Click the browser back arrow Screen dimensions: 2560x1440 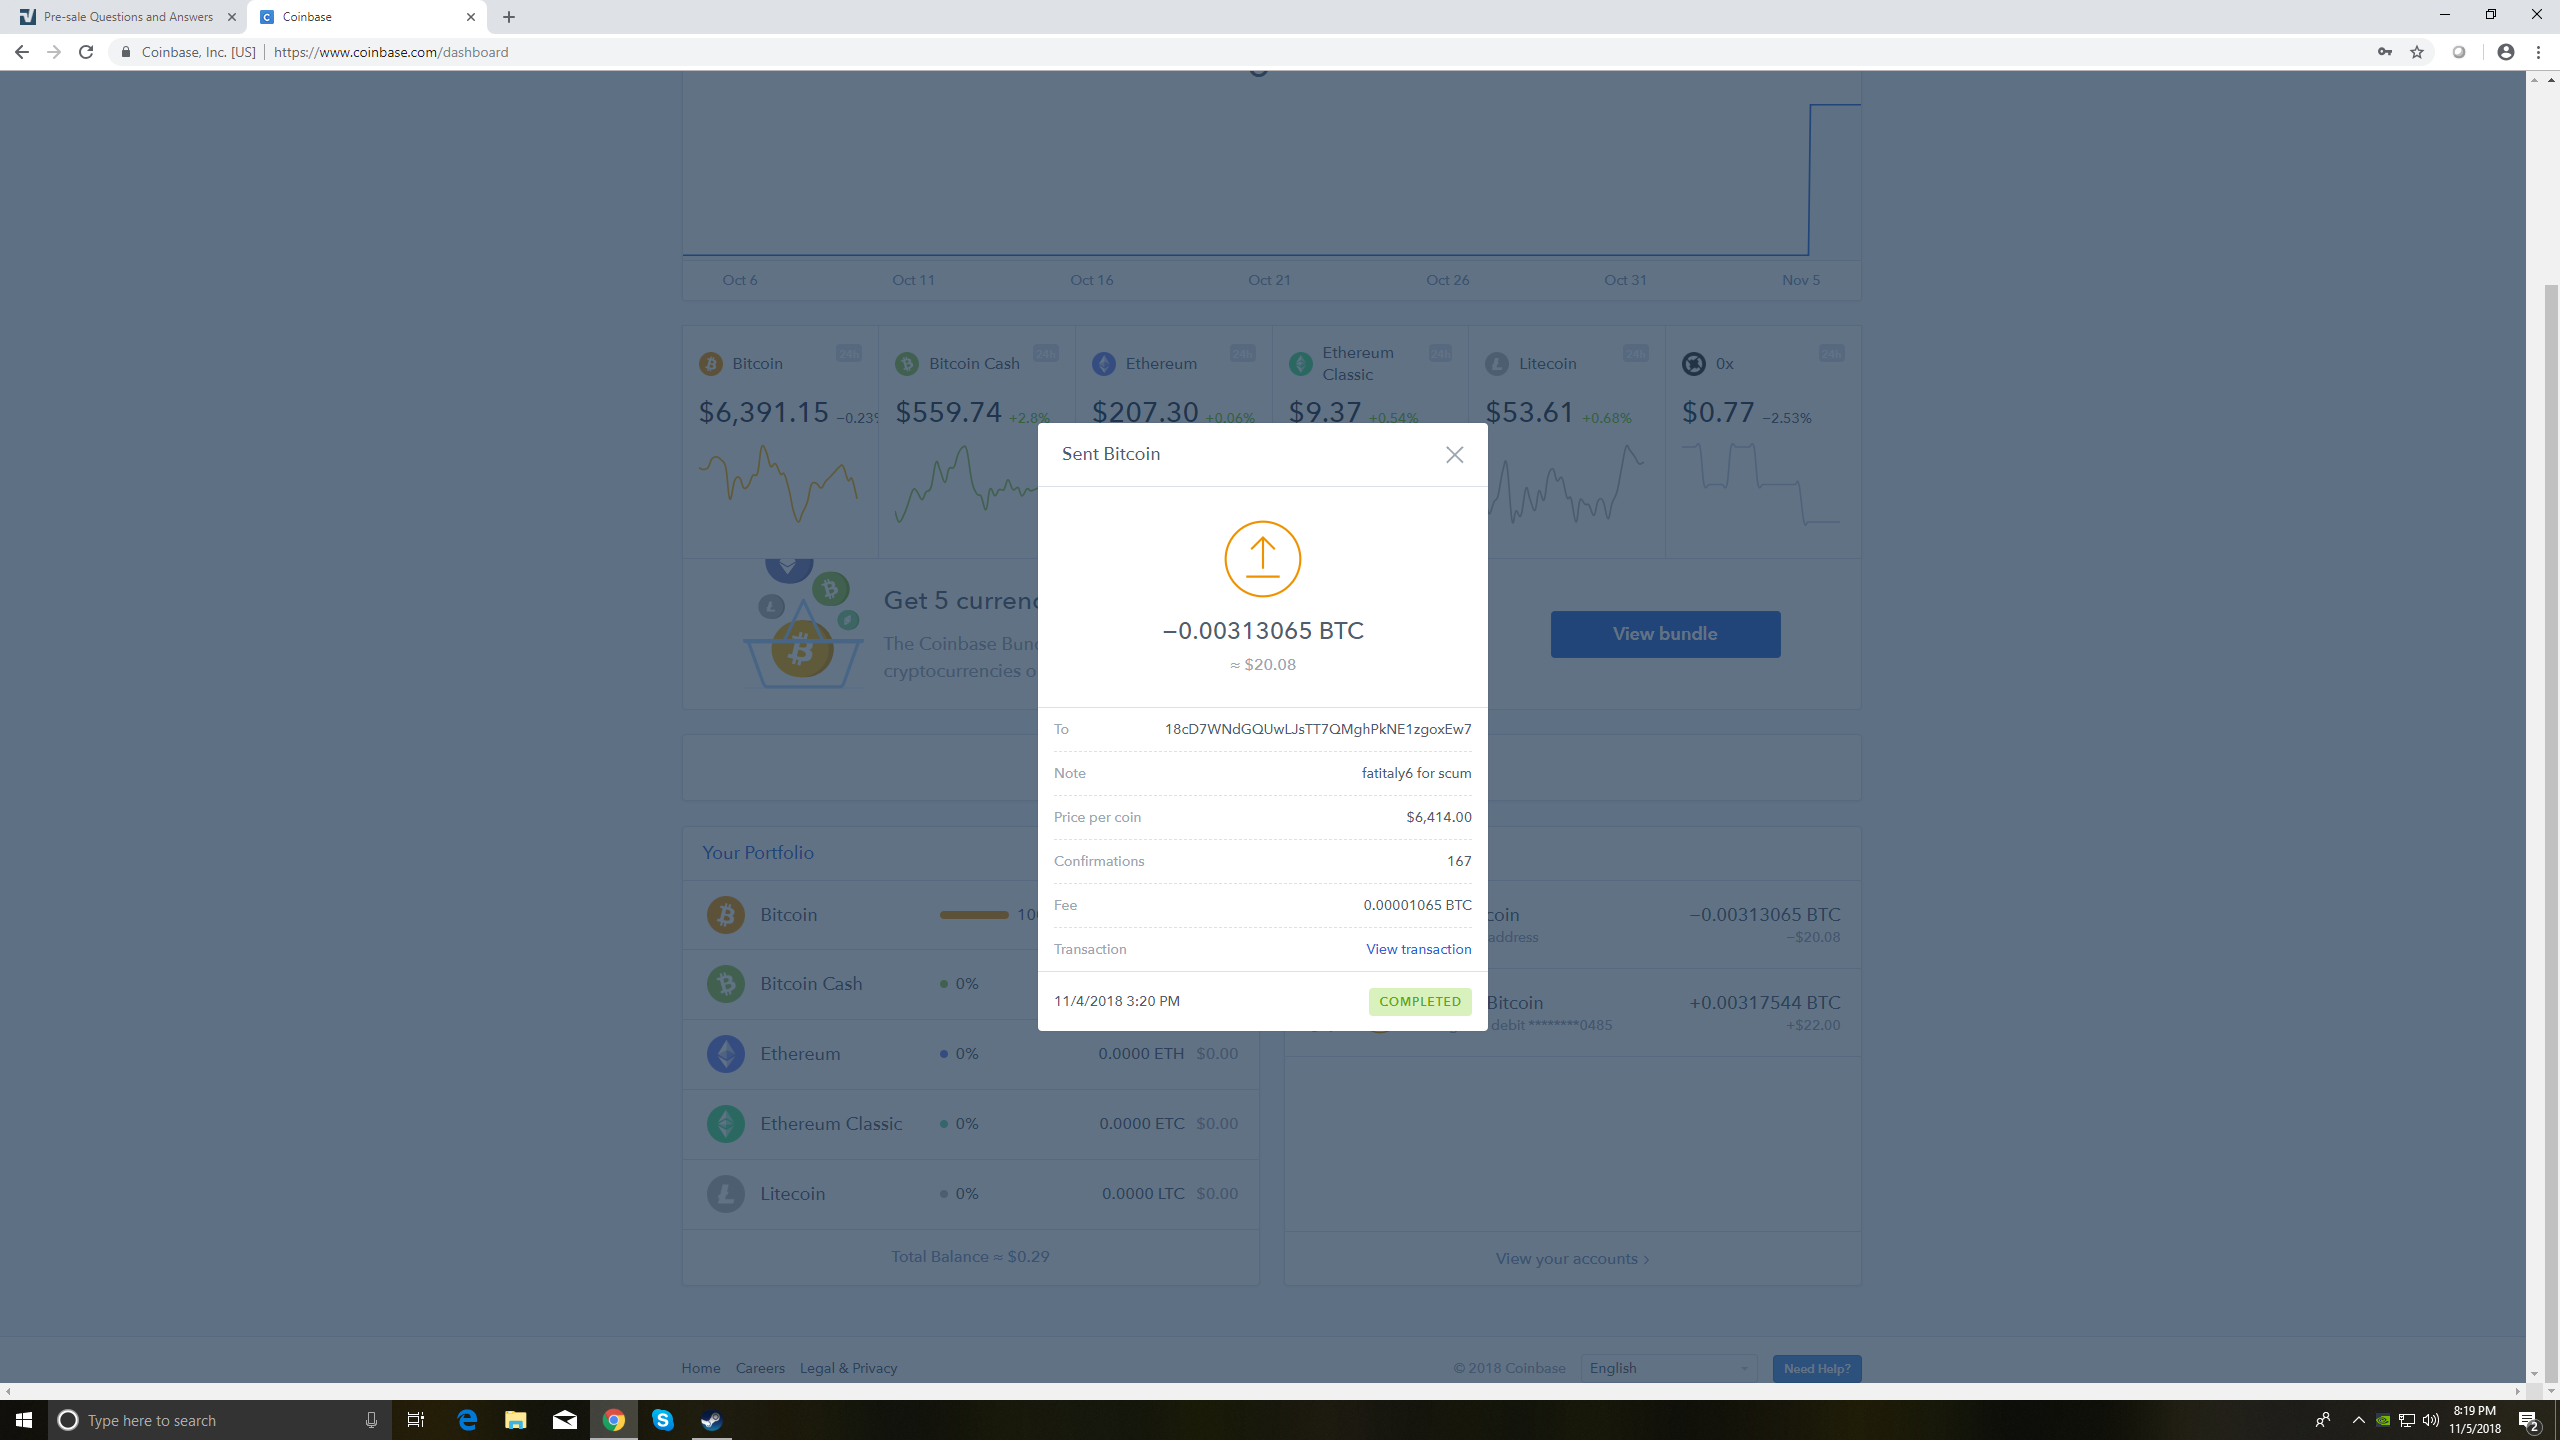(21, 52)
